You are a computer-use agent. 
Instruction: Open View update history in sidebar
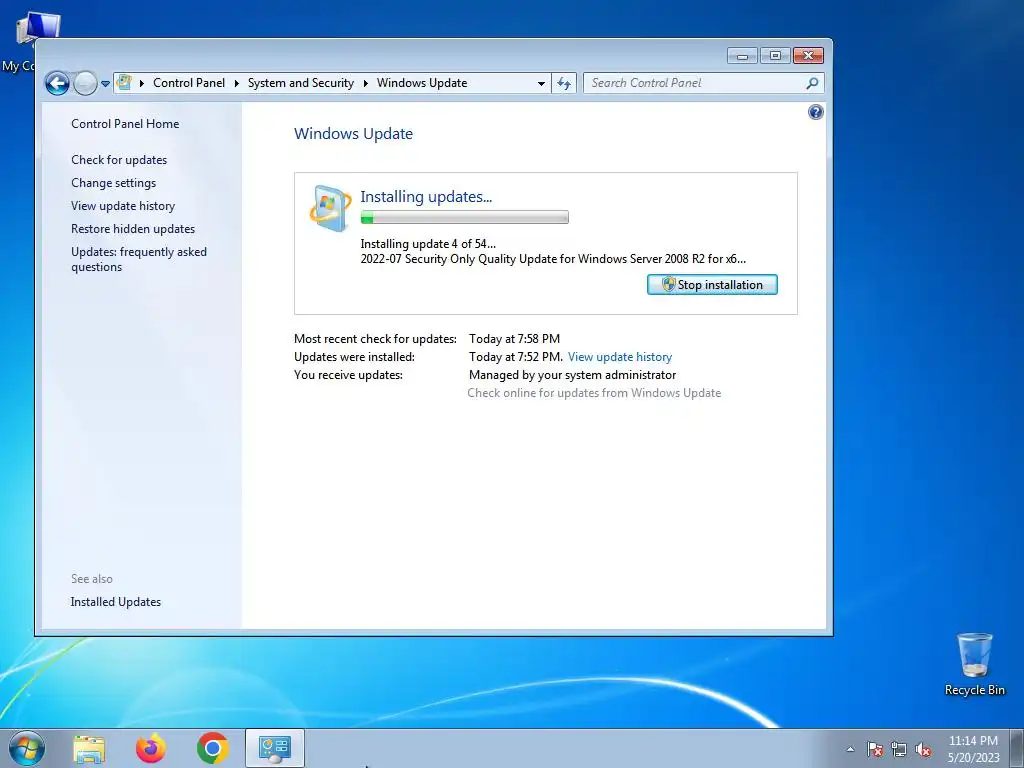coord(123,206)
